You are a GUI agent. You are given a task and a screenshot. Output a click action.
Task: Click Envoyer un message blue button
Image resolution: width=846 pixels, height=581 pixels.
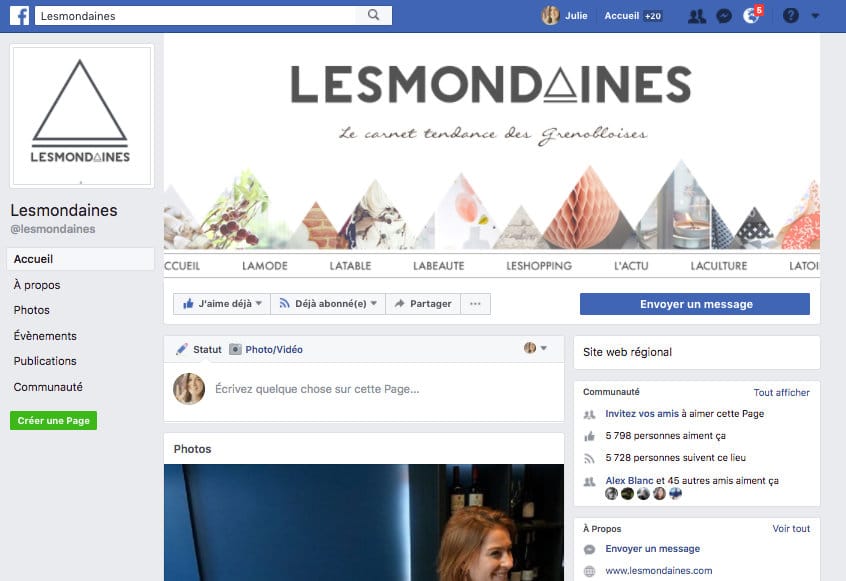pos(694,304)
